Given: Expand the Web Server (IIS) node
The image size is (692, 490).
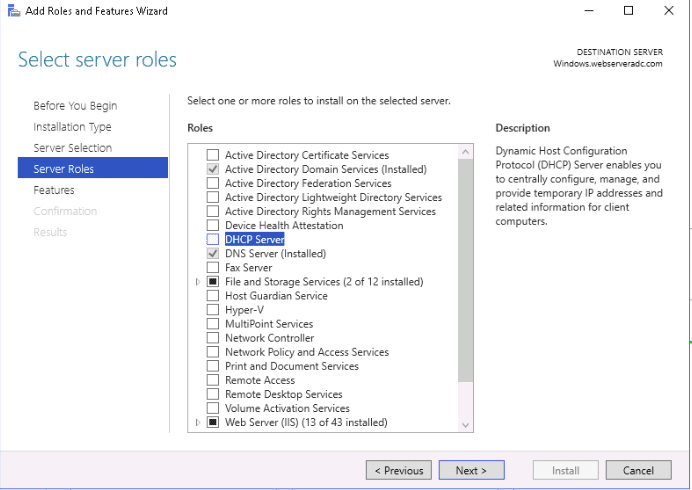Looking at the screenshot, I should [198, 422].
